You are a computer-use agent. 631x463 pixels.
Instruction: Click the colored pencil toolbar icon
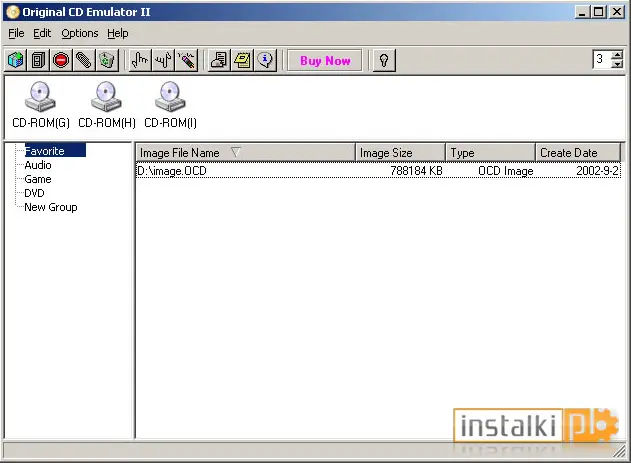click(x=186, y=61)
